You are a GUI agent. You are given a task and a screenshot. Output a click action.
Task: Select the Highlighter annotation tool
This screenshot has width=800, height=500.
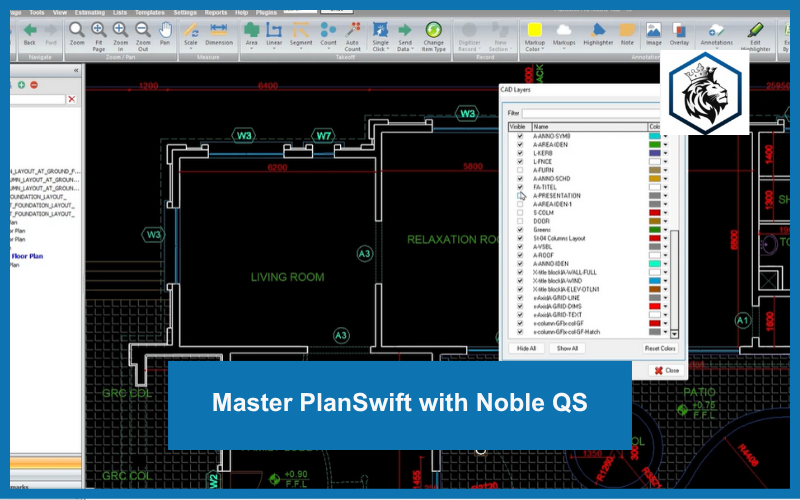[x=599, y=32]
